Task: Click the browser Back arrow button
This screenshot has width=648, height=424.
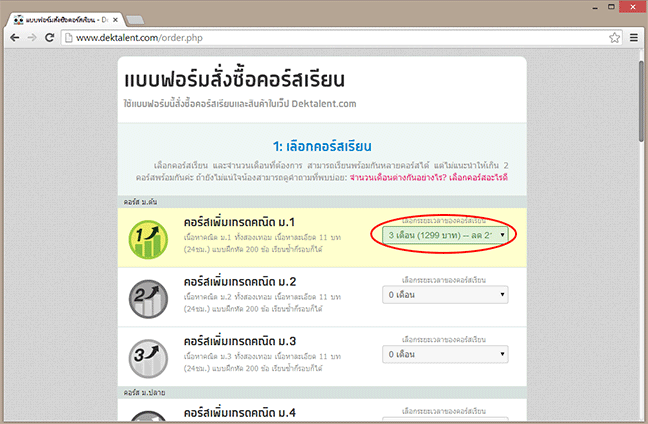Action: click(x=14, y=37)
